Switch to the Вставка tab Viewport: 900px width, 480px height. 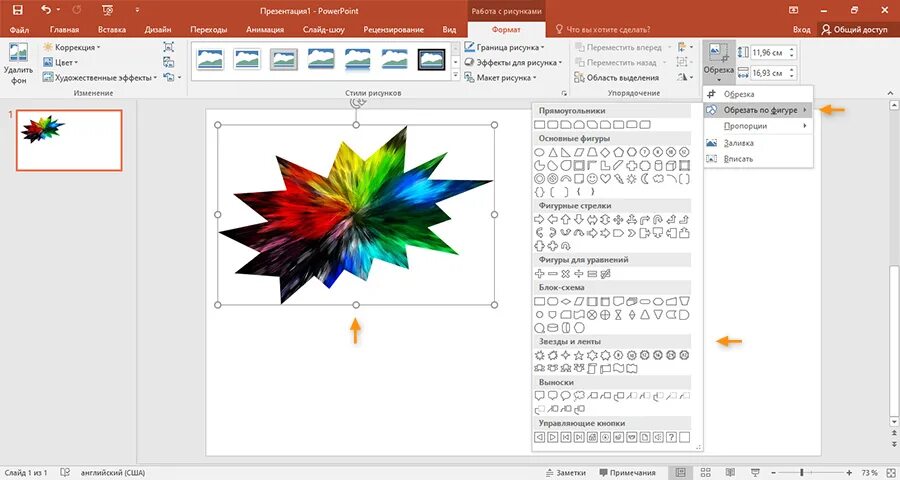[x=112, y=29]
